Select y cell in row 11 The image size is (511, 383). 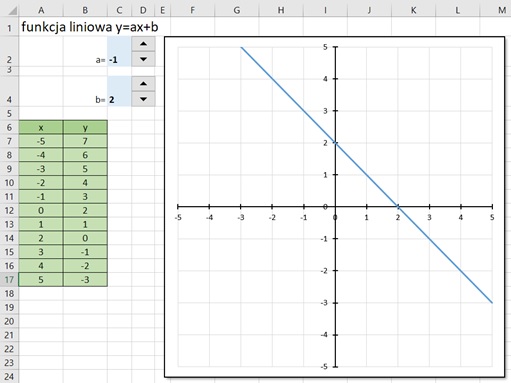point(85,196)
